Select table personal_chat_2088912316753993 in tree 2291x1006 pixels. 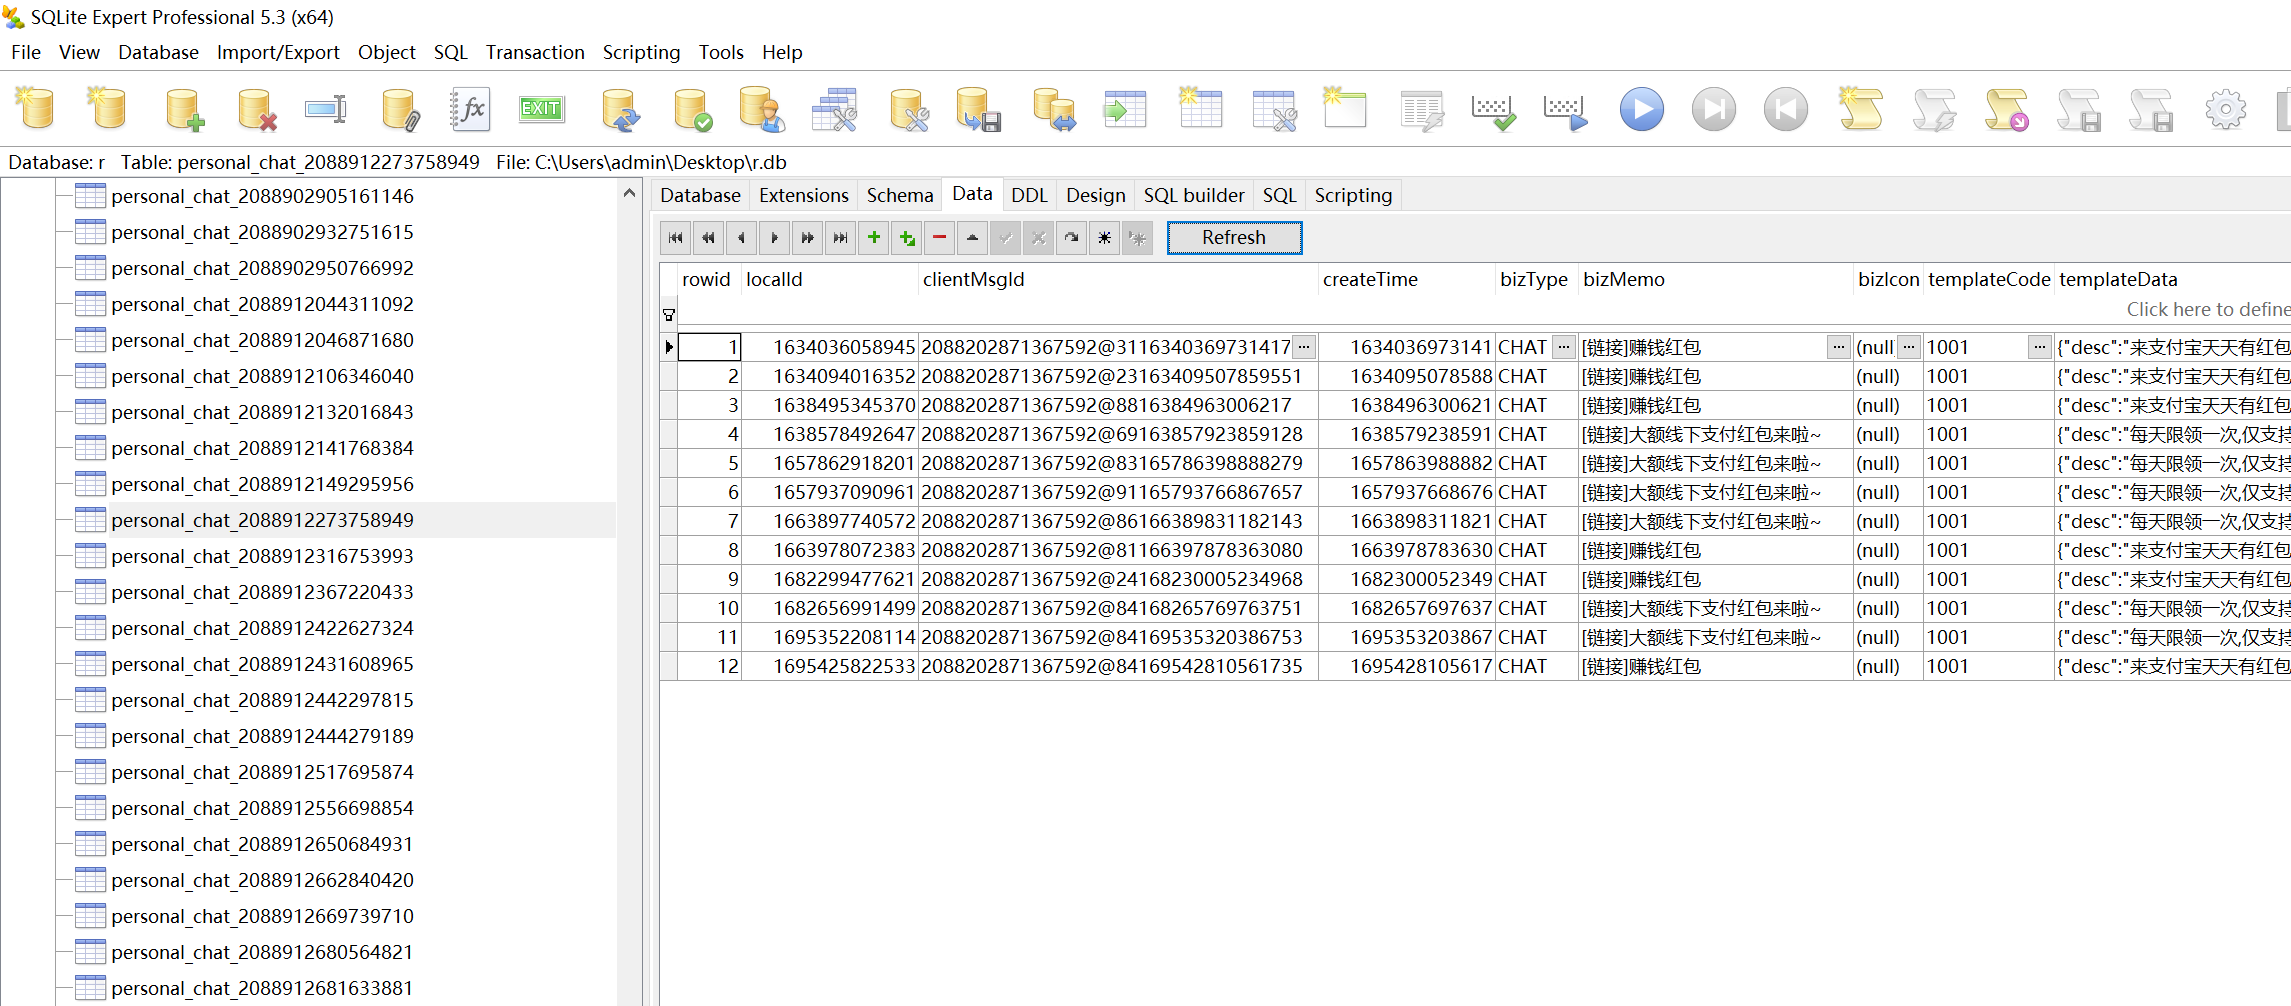point(262,556)
